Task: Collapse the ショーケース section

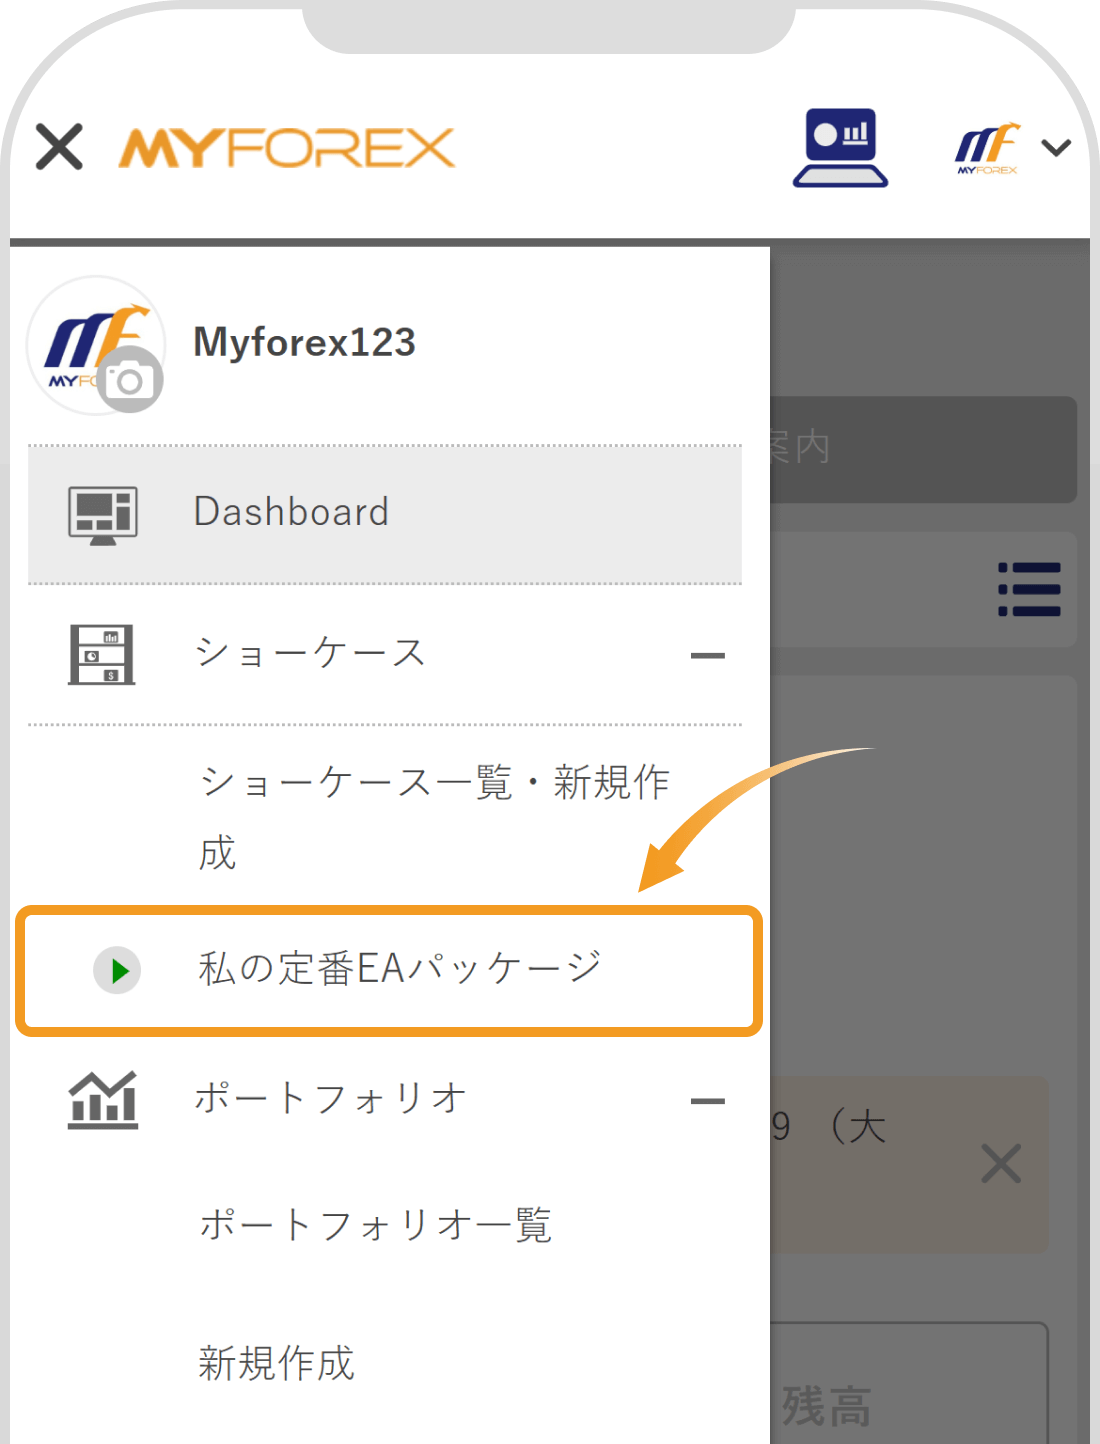Action: pos(710,654)
